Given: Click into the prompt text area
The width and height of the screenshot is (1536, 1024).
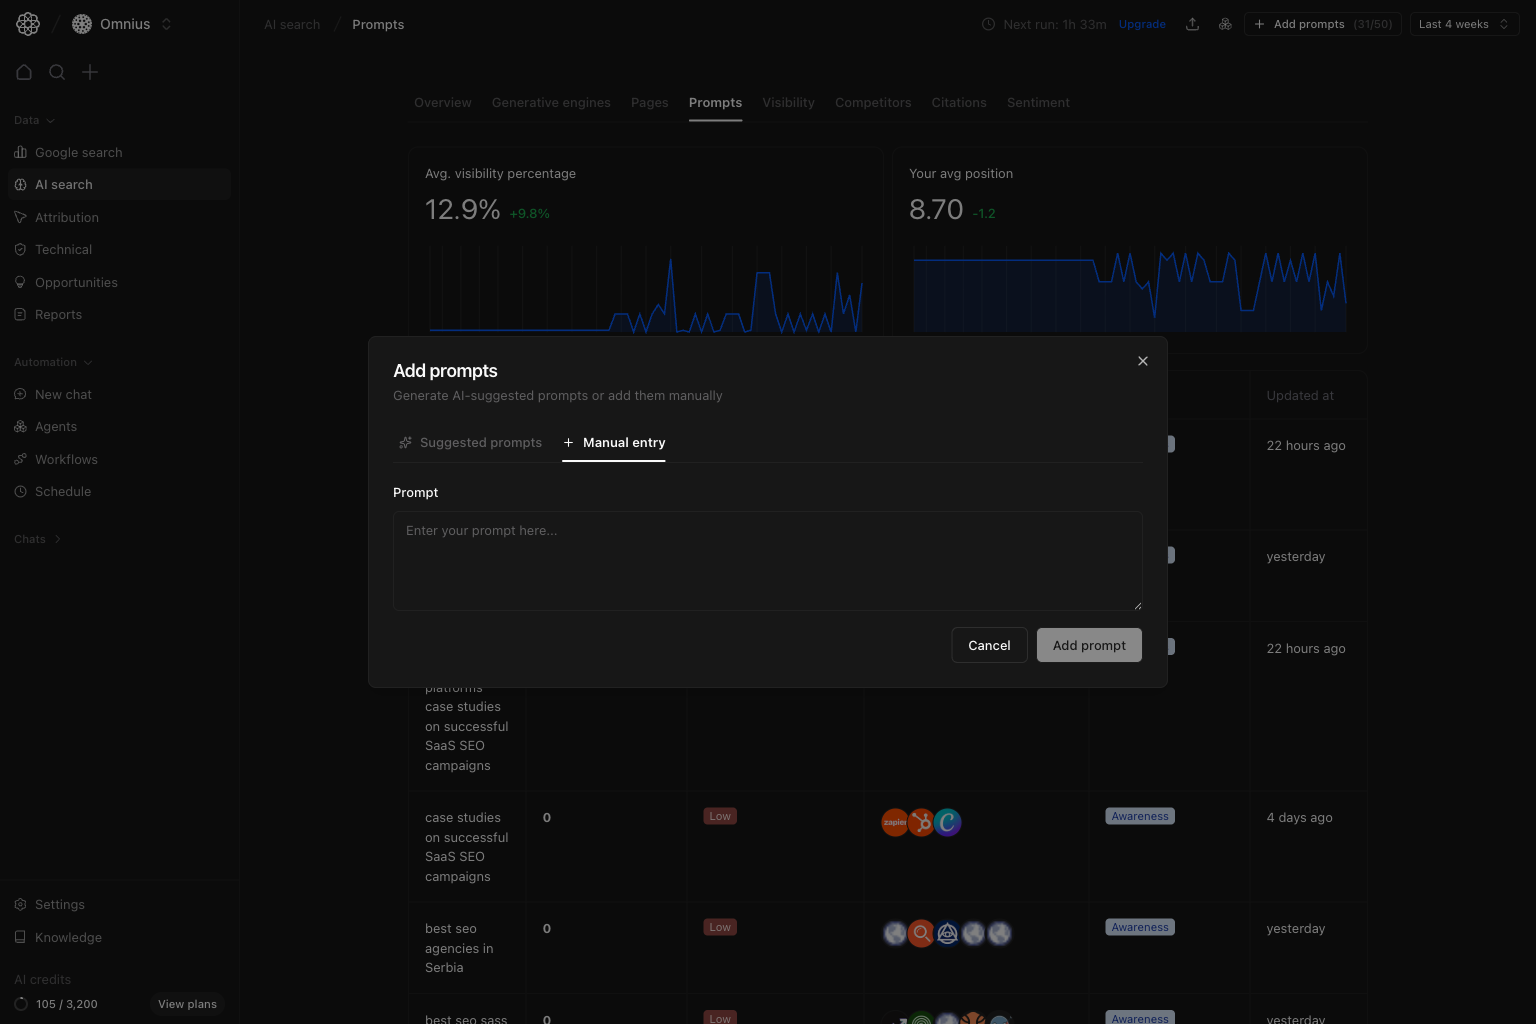Looking at the screenshot, I should pyautogui.click(x=768, y=561).
